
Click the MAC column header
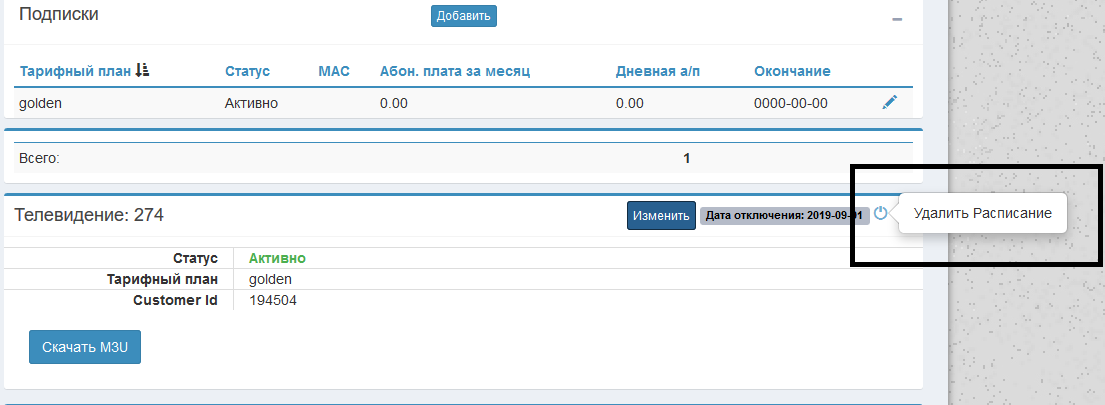point(332,71)
